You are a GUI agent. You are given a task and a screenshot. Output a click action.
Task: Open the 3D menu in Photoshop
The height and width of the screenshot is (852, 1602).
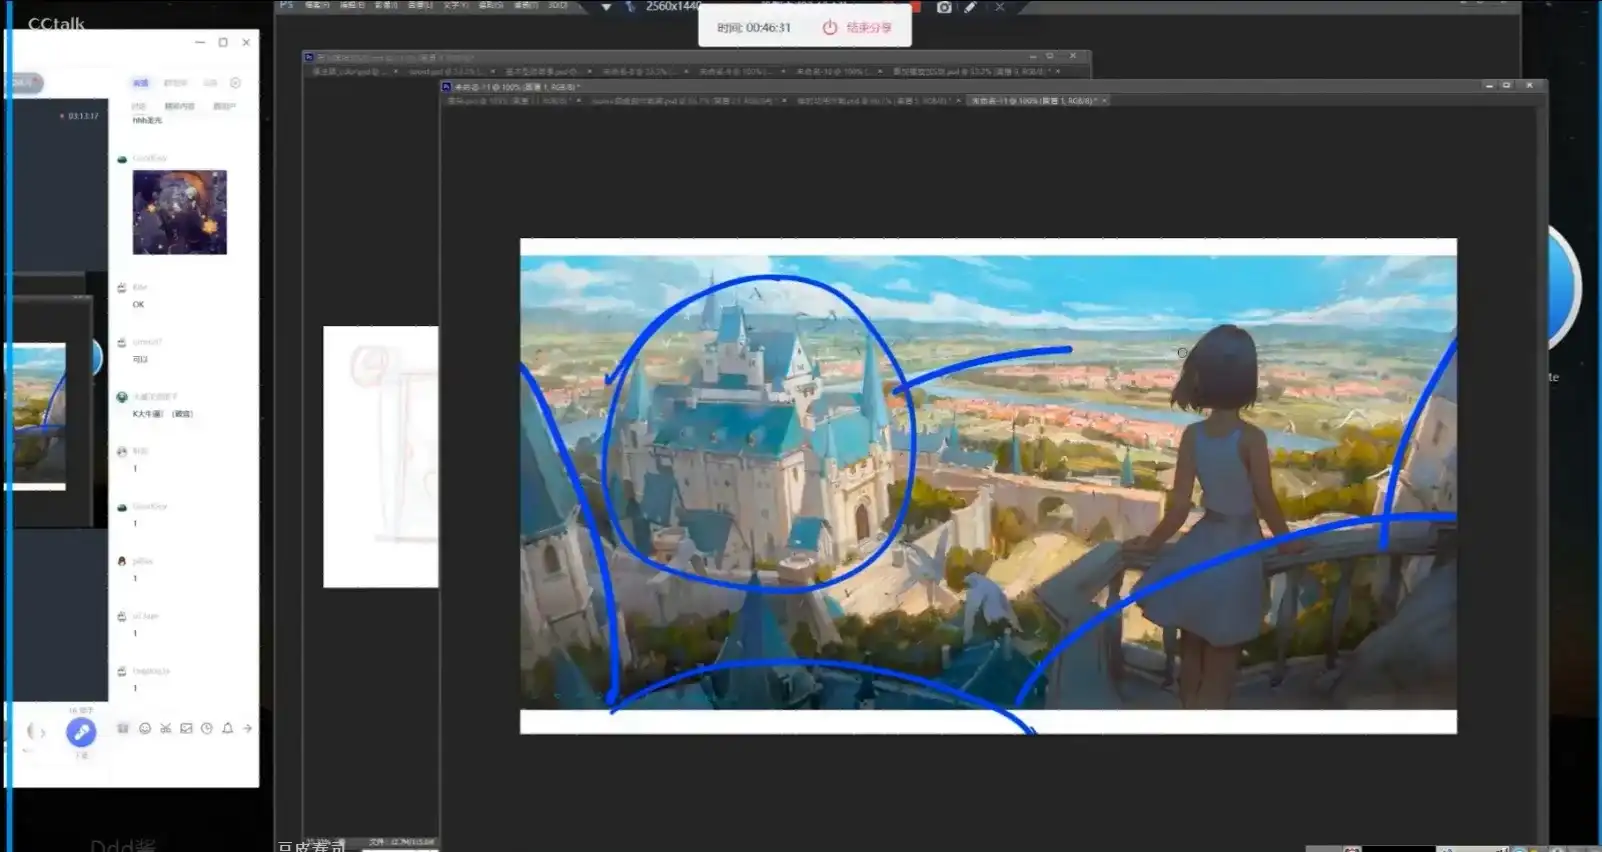558,6
